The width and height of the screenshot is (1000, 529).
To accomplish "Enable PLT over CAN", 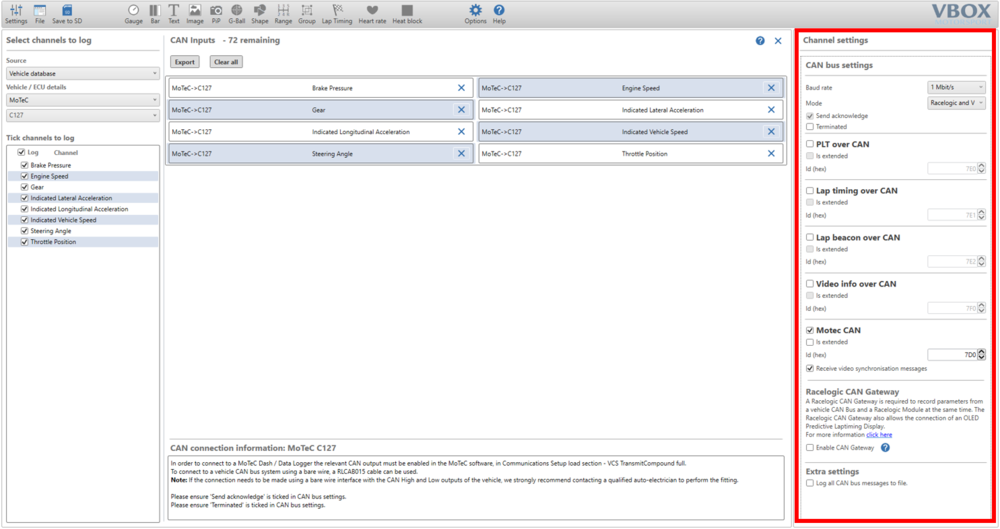I will pos(810,144).
